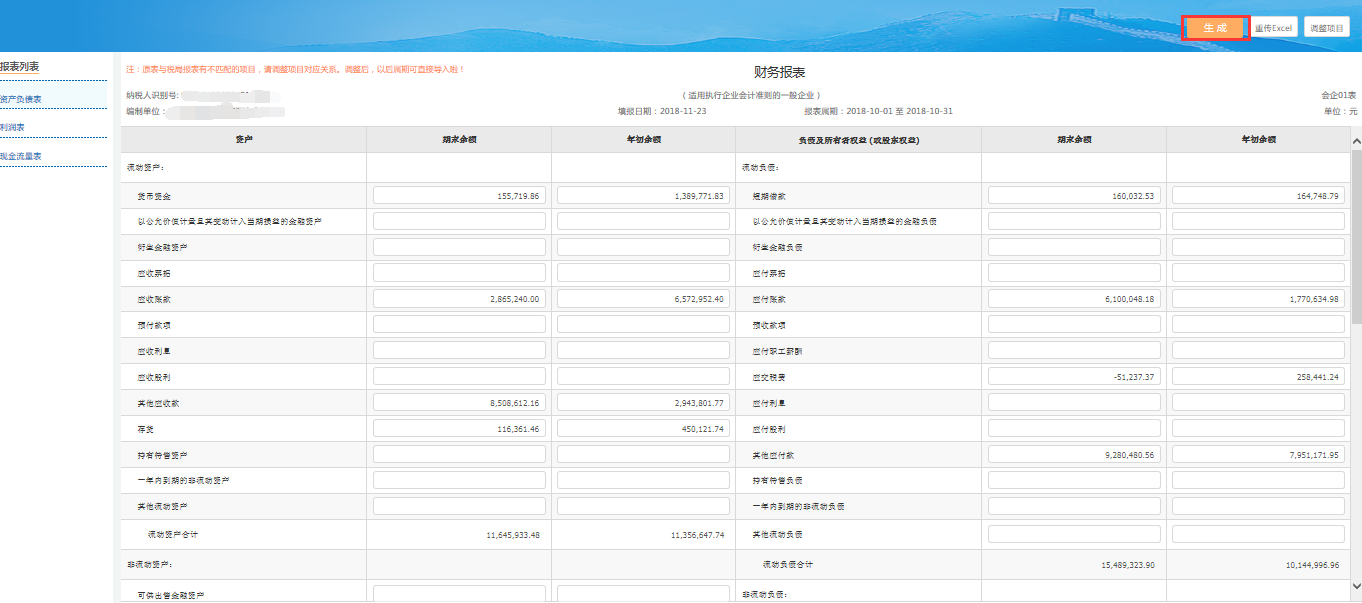Click the scrollbar down arrow
1362x603 pixels.
pos(1356,585)
